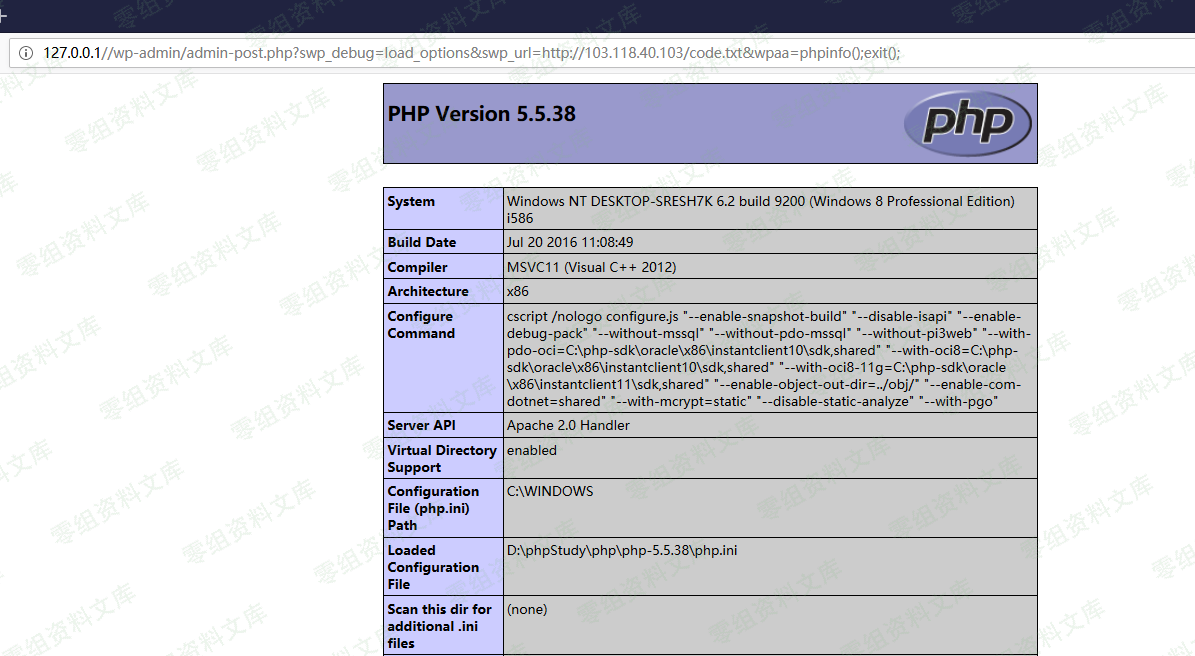Image resolution: width=1195 pixels, height=656 pixels.
Task: Click the Configure Command row label
Action: (421, 325)
